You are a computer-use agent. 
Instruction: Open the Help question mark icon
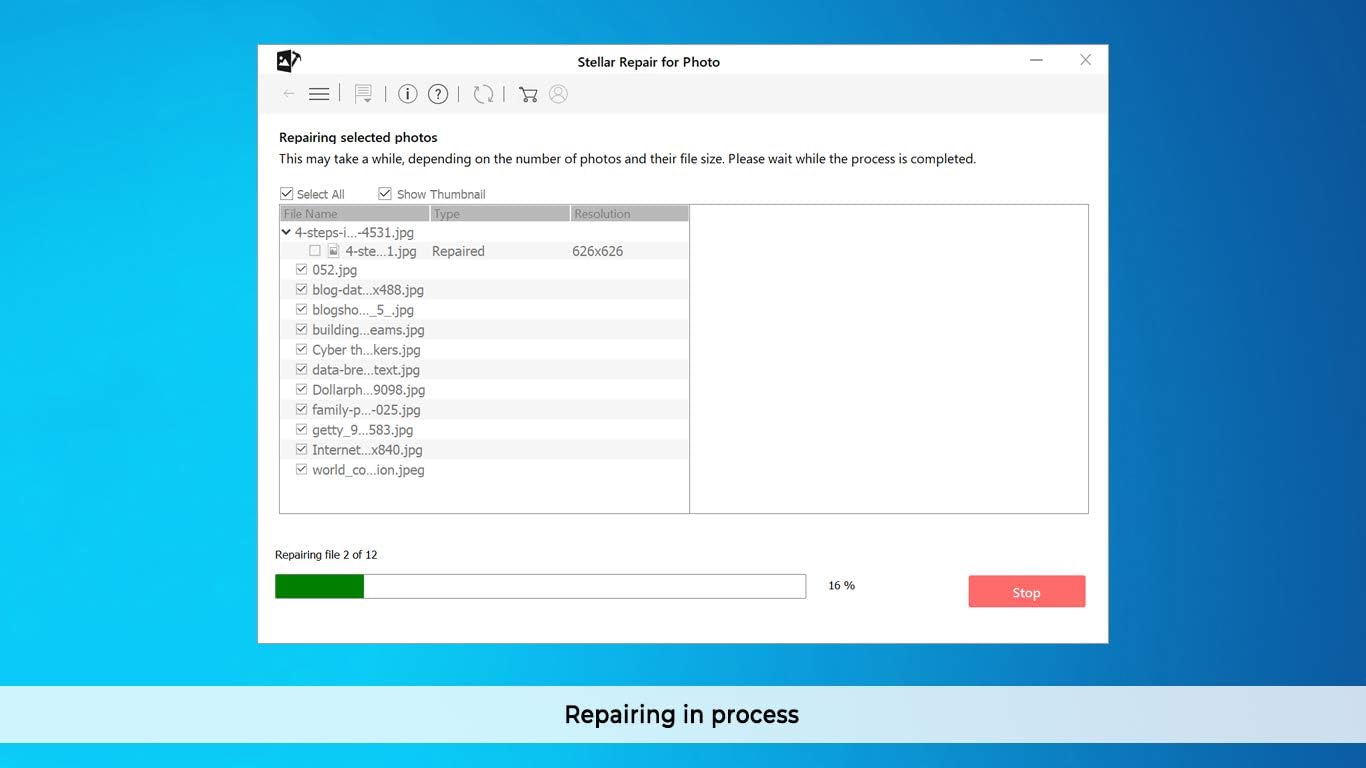[x=438, y=94]
